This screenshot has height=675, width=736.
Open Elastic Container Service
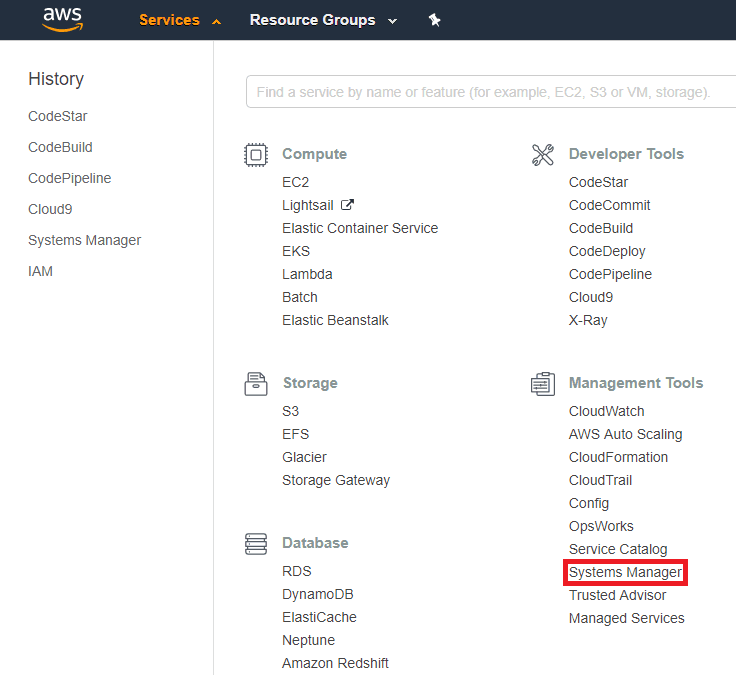click(x=360, y=228)
